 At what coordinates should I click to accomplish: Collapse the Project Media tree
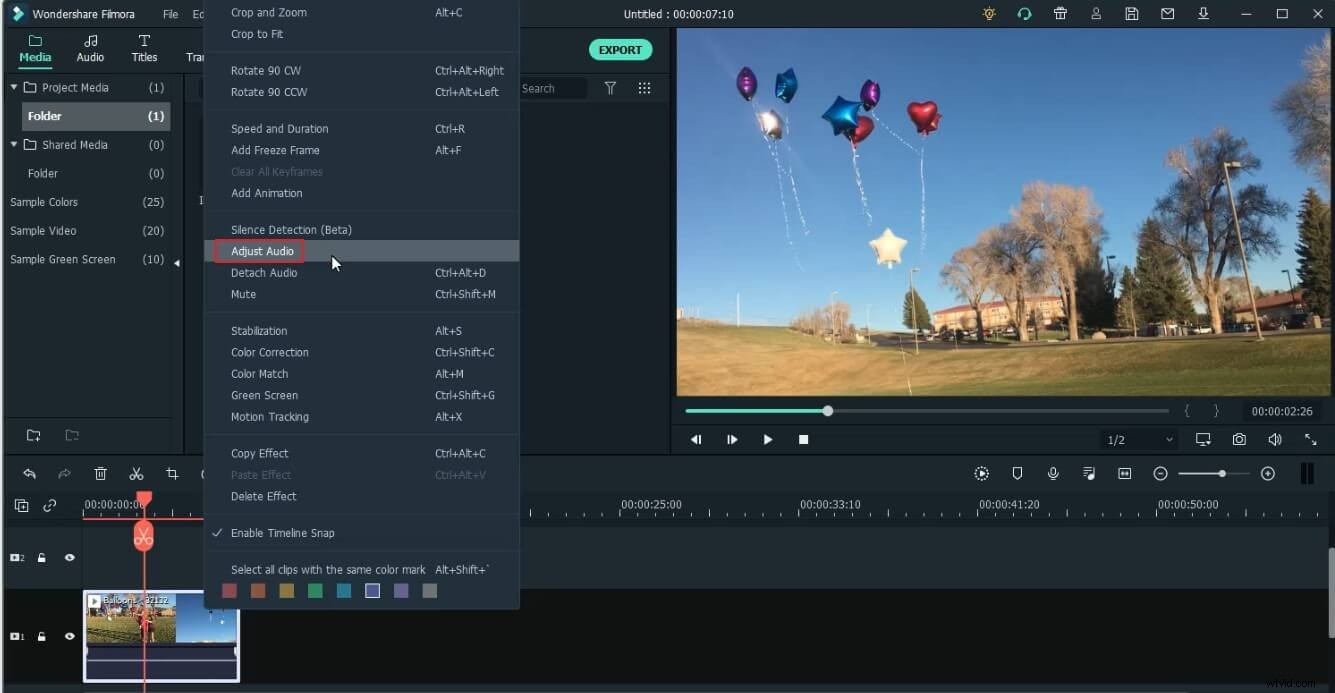pos(14,88)
